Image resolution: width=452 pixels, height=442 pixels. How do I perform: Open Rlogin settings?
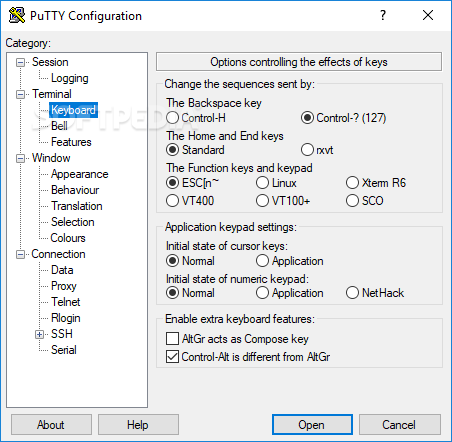[66, 318]
